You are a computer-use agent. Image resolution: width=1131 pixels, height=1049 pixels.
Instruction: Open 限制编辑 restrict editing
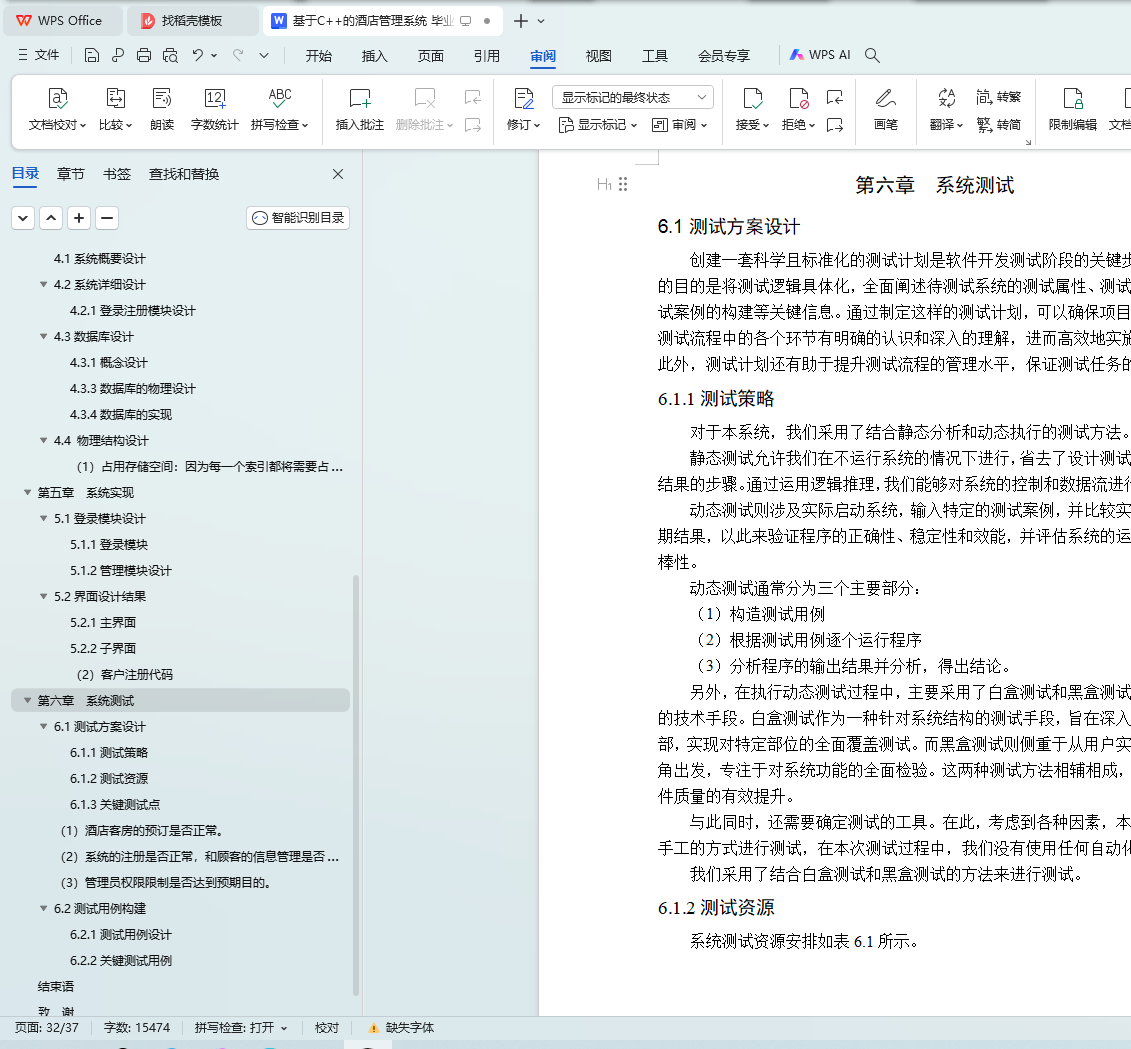[x=1073, y=109]
